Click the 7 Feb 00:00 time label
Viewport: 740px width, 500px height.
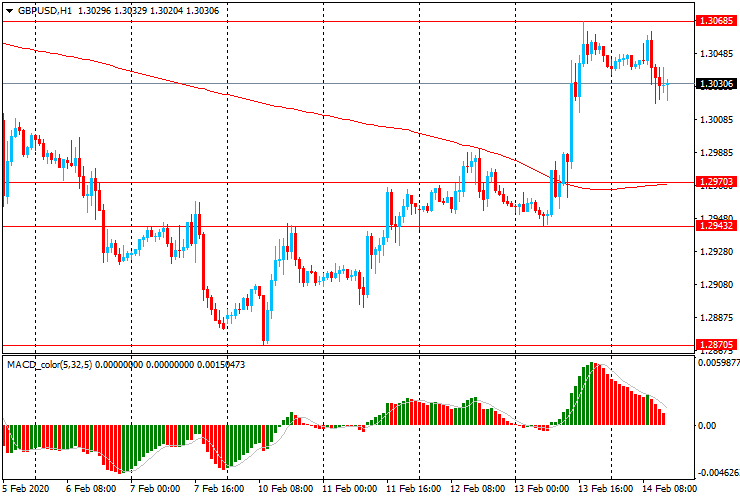[155, 488]
